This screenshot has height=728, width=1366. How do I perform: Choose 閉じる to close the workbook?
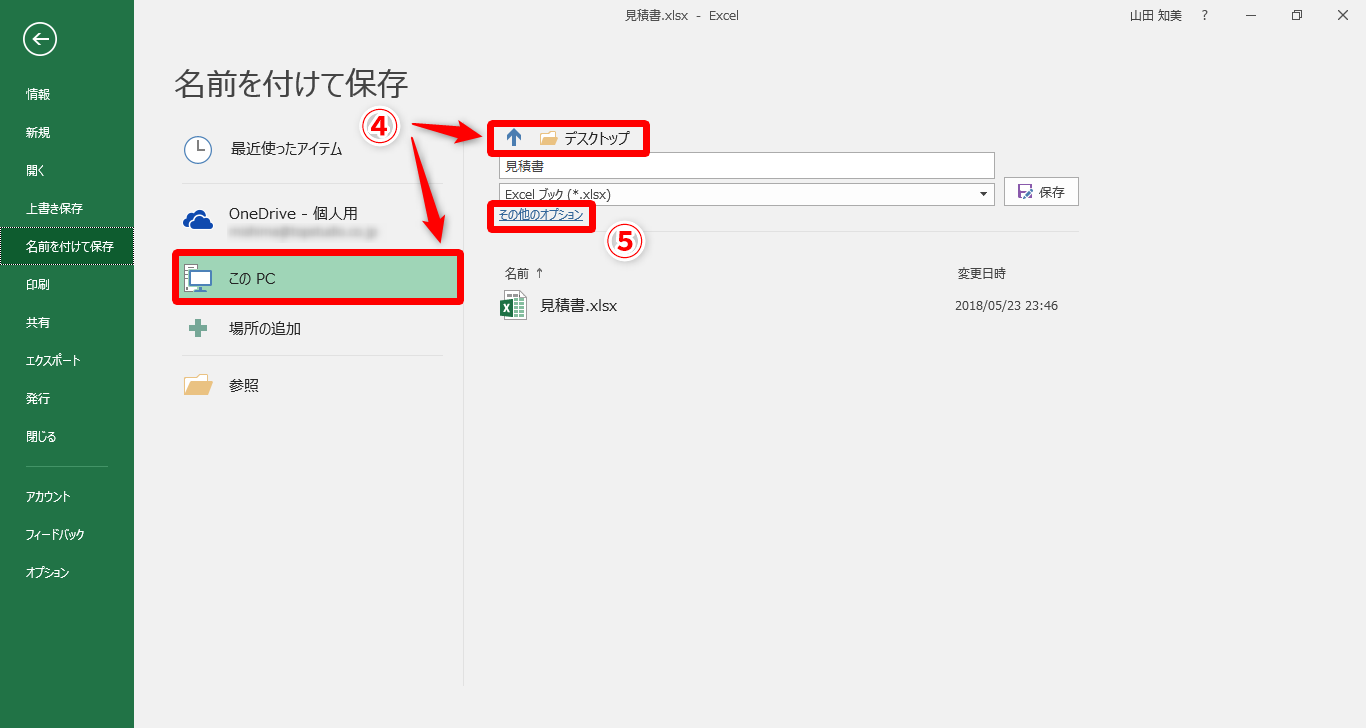[41, 436]
